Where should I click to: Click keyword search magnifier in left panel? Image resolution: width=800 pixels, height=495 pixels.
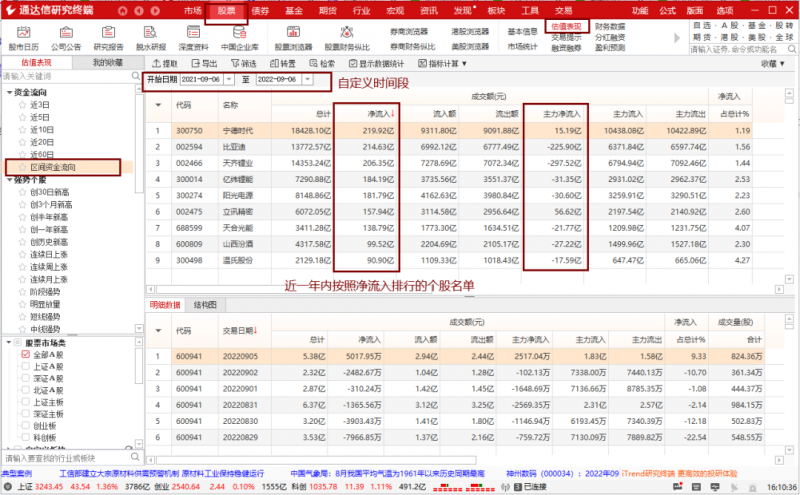[x=136, y=76]
